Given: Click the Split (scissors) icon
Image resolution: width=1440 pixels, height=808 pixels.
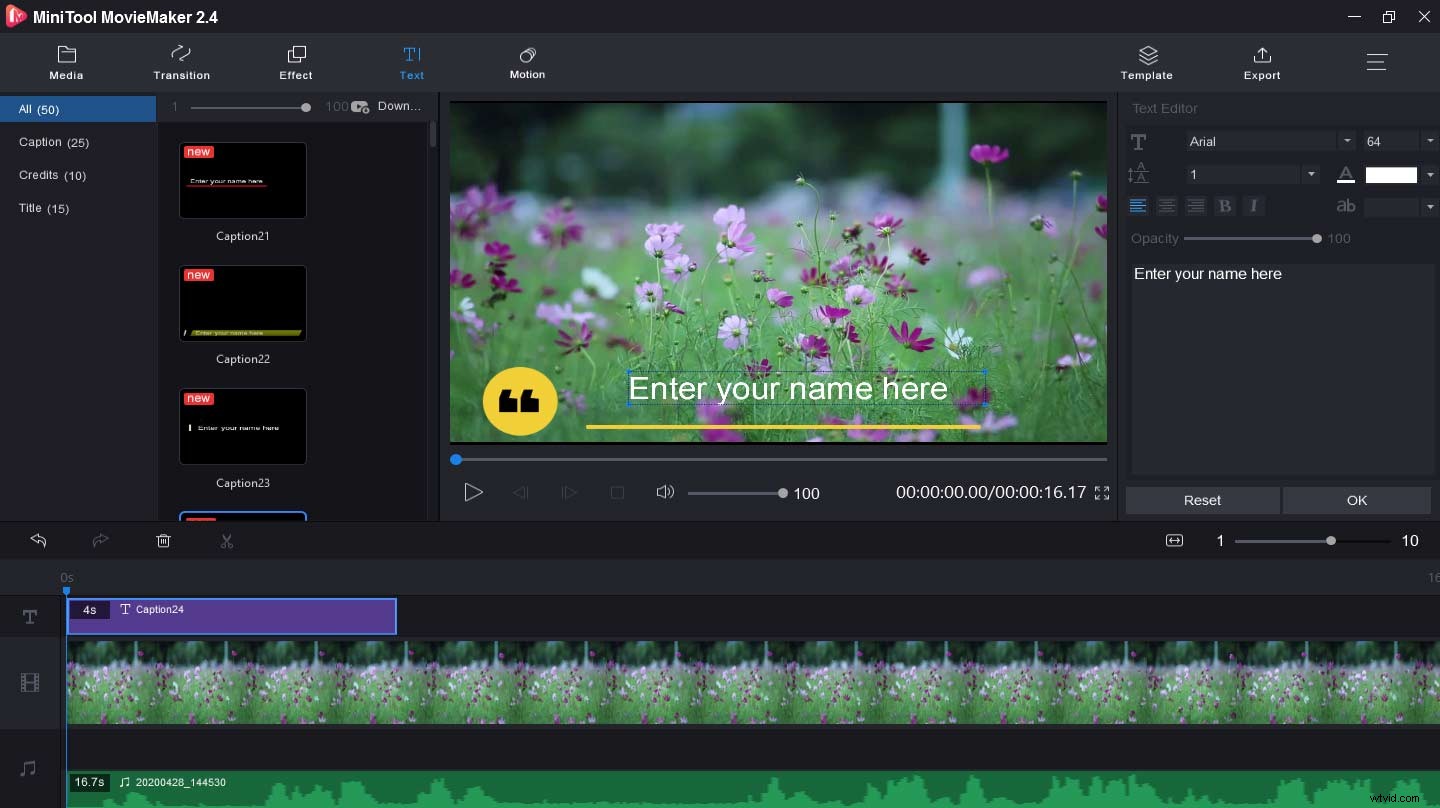Looking at the screenshot, I should [x=227, y=541].
